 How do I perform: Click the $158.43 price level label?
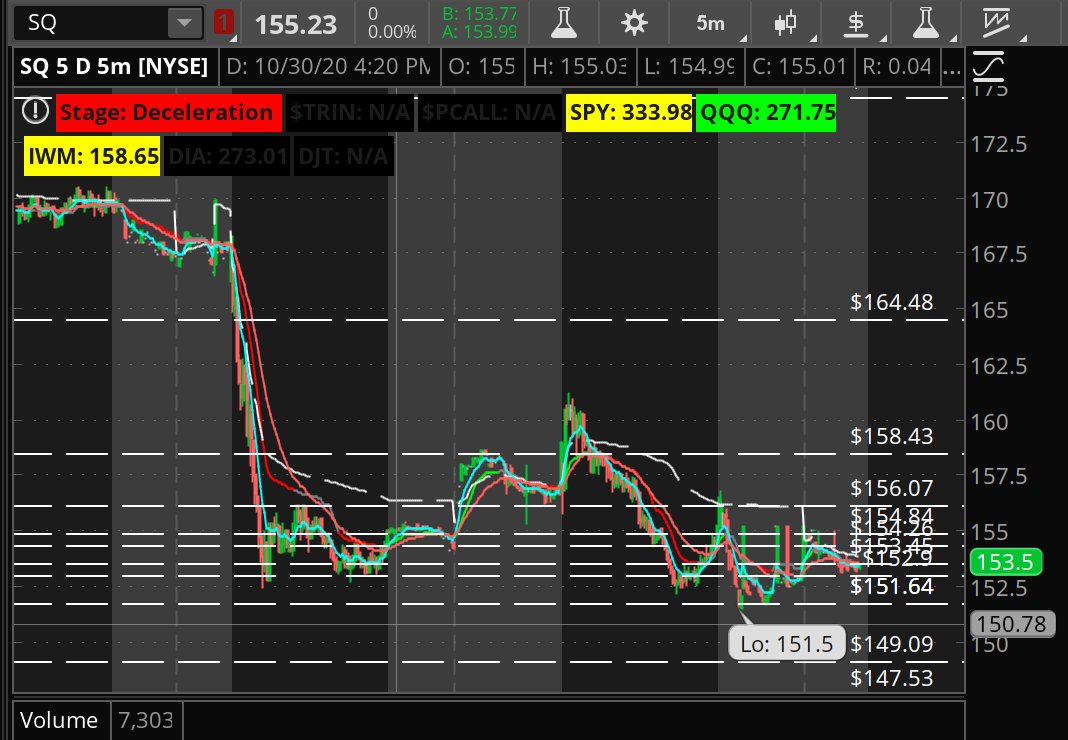pyautogui.click(x=892, y=436)
